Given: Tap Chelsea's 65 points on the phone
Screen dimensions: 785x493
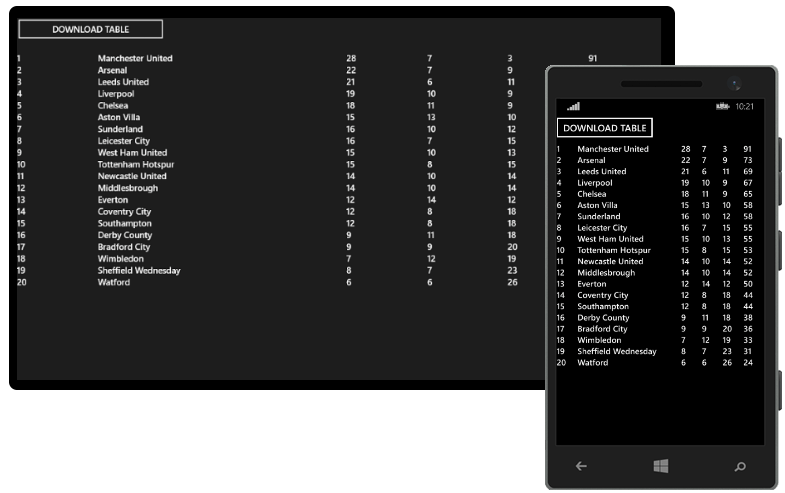Looking at the screenshot, I should pyautogui.click(x=747, y=194).
